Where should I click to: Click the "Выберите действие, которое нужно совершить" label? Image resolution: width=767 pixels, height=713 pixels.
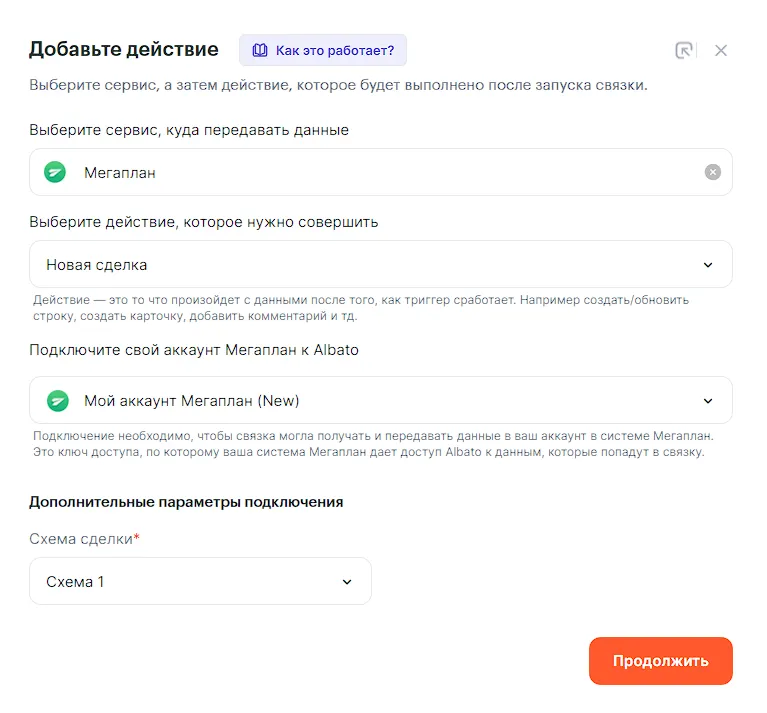click(203, 222)
